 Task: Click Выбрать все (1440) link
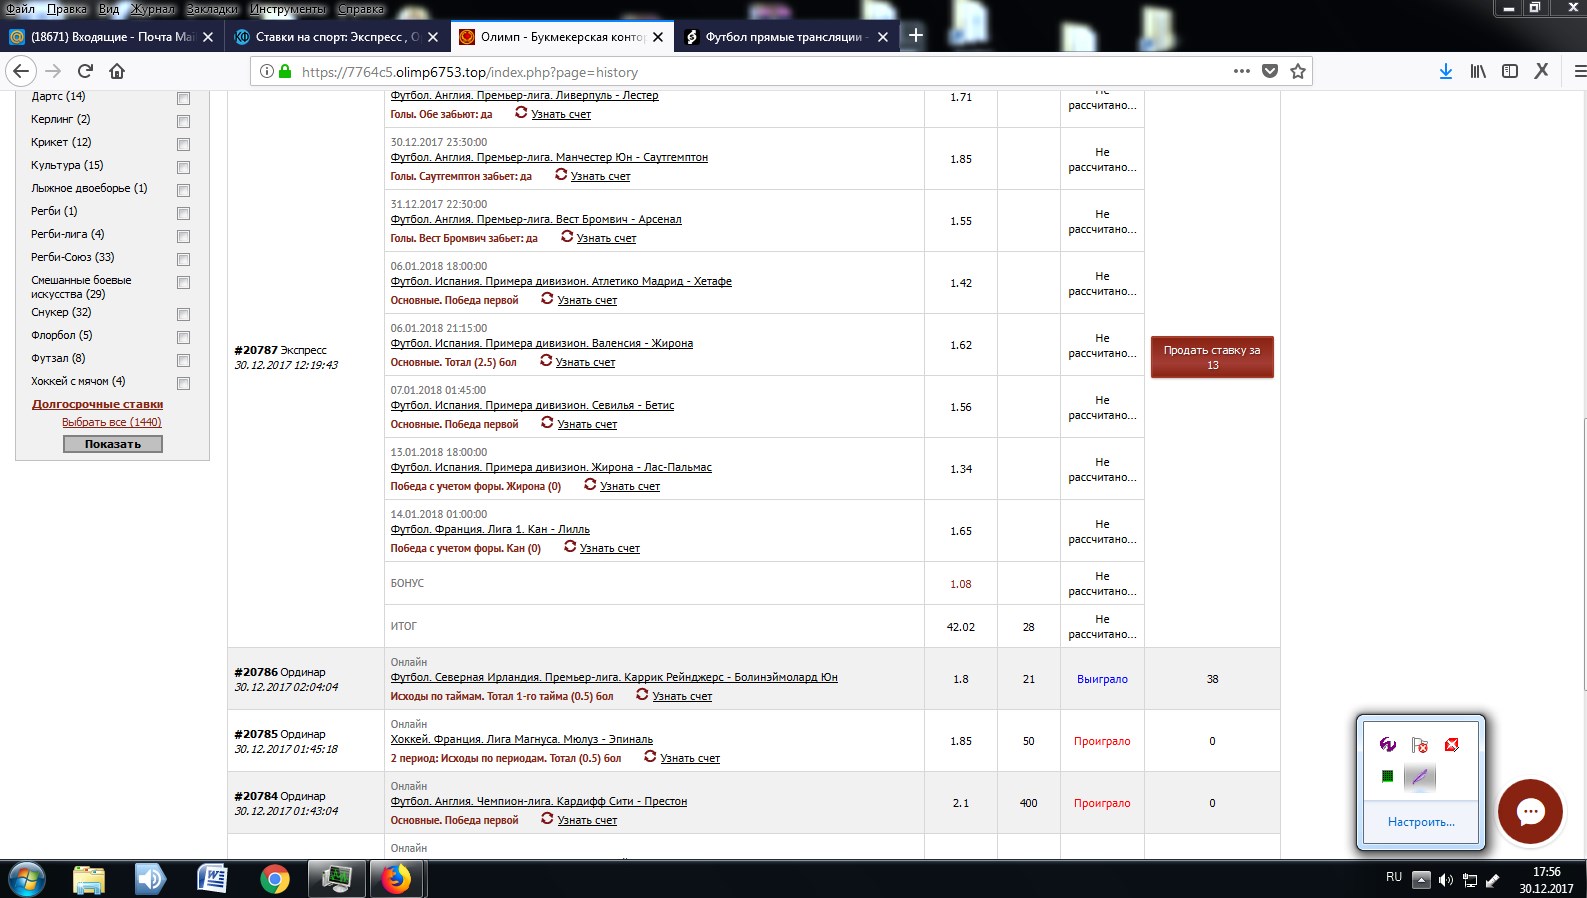[112, 422]
